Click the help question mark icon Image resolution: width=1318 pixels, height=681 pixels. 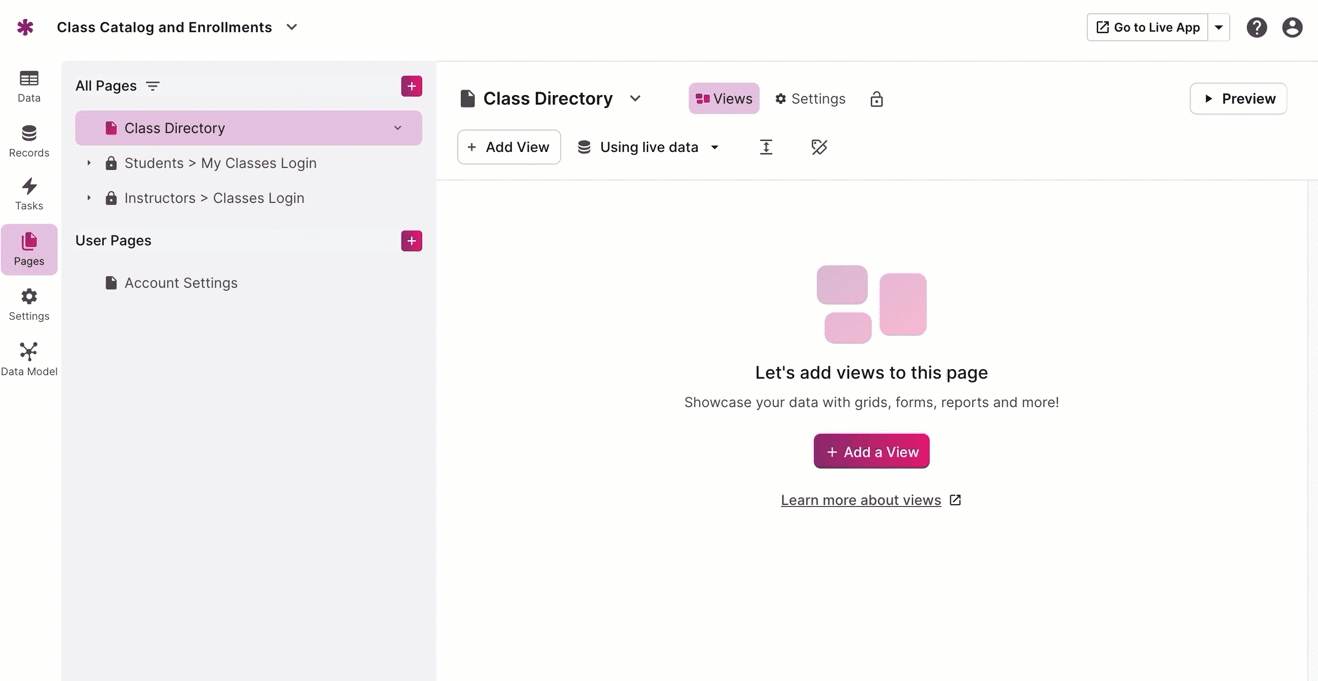(1256, 28)
